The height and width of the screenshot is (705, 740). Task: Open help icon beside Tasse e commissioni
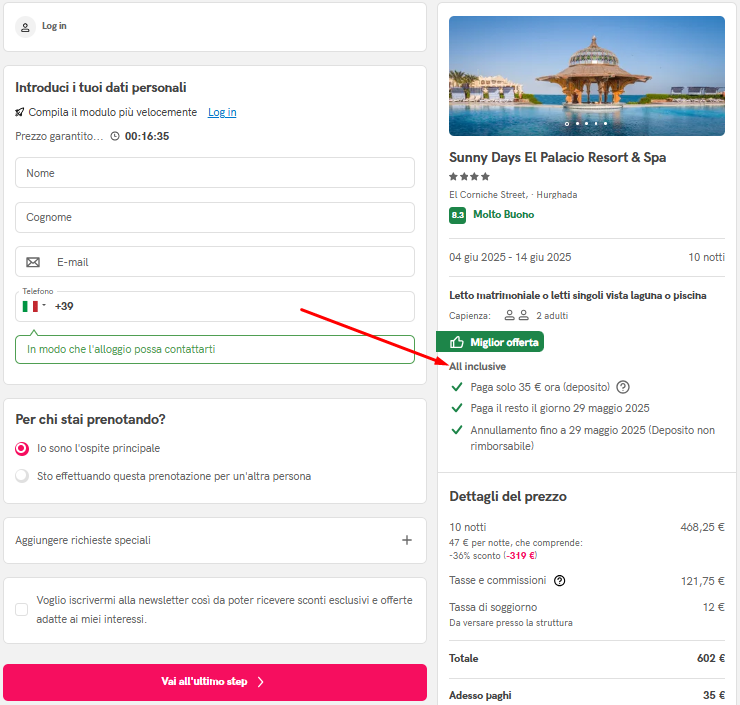559,580
